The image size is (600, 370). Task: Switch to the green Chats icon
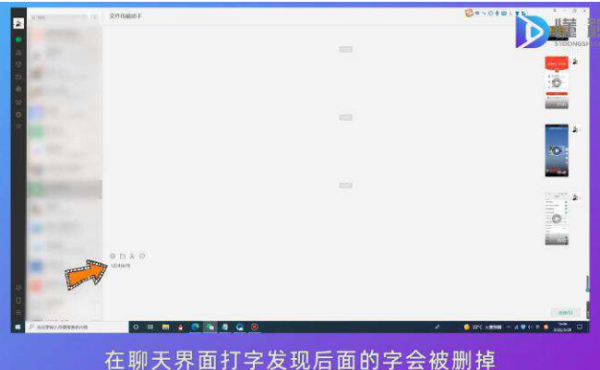(x=18, y=39)
